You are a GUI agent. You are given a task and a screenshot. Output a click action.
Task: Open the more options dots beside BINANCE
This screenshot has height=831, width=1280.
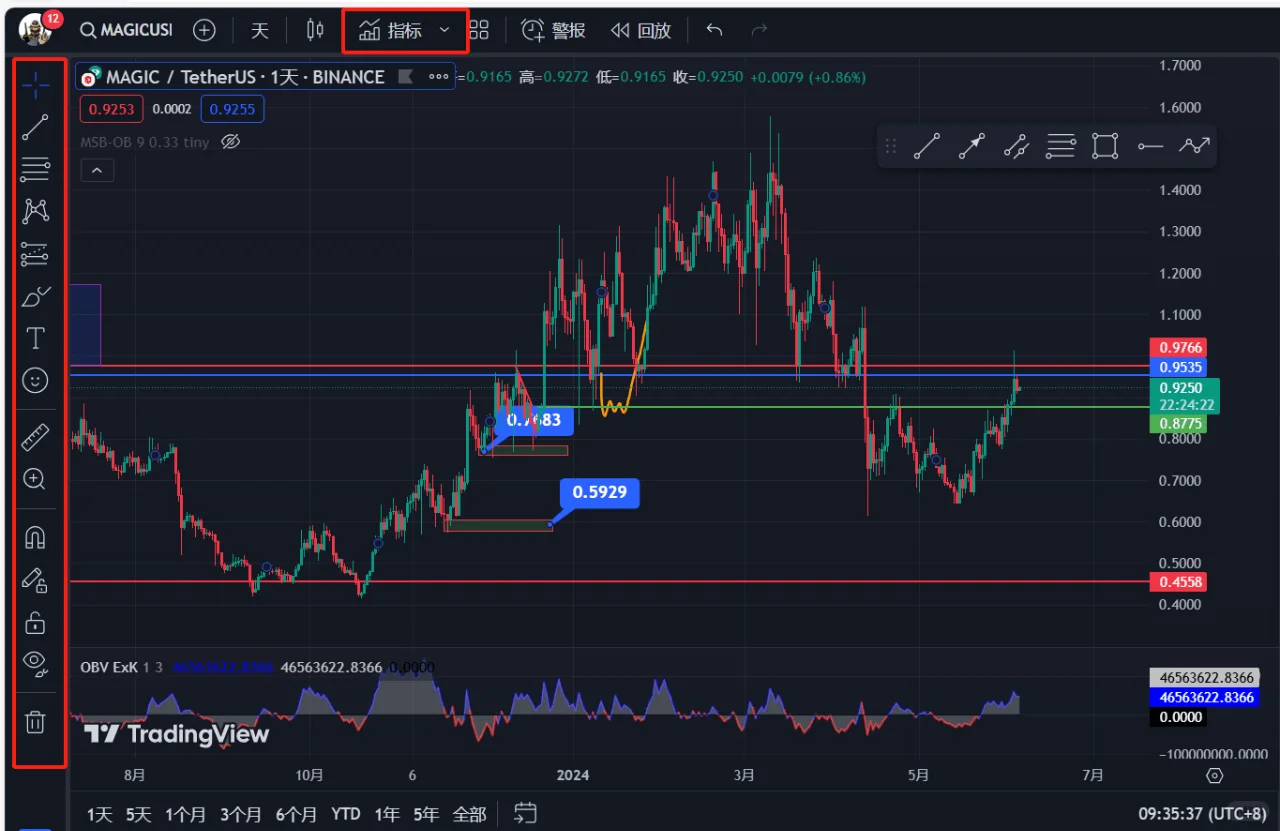[x=438, y=76]
